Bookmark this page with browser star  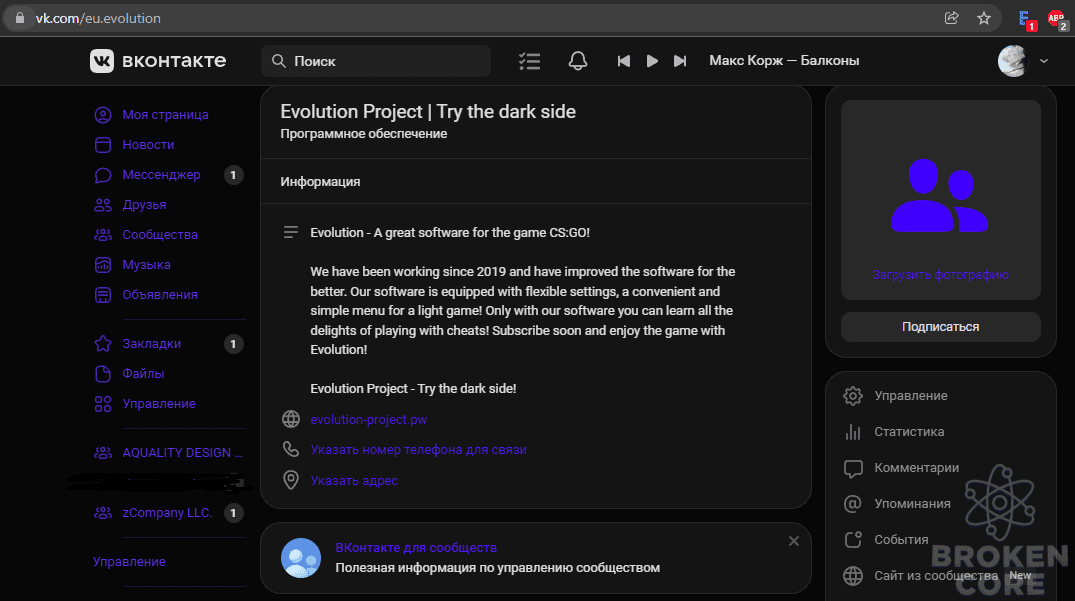point(984,18)
